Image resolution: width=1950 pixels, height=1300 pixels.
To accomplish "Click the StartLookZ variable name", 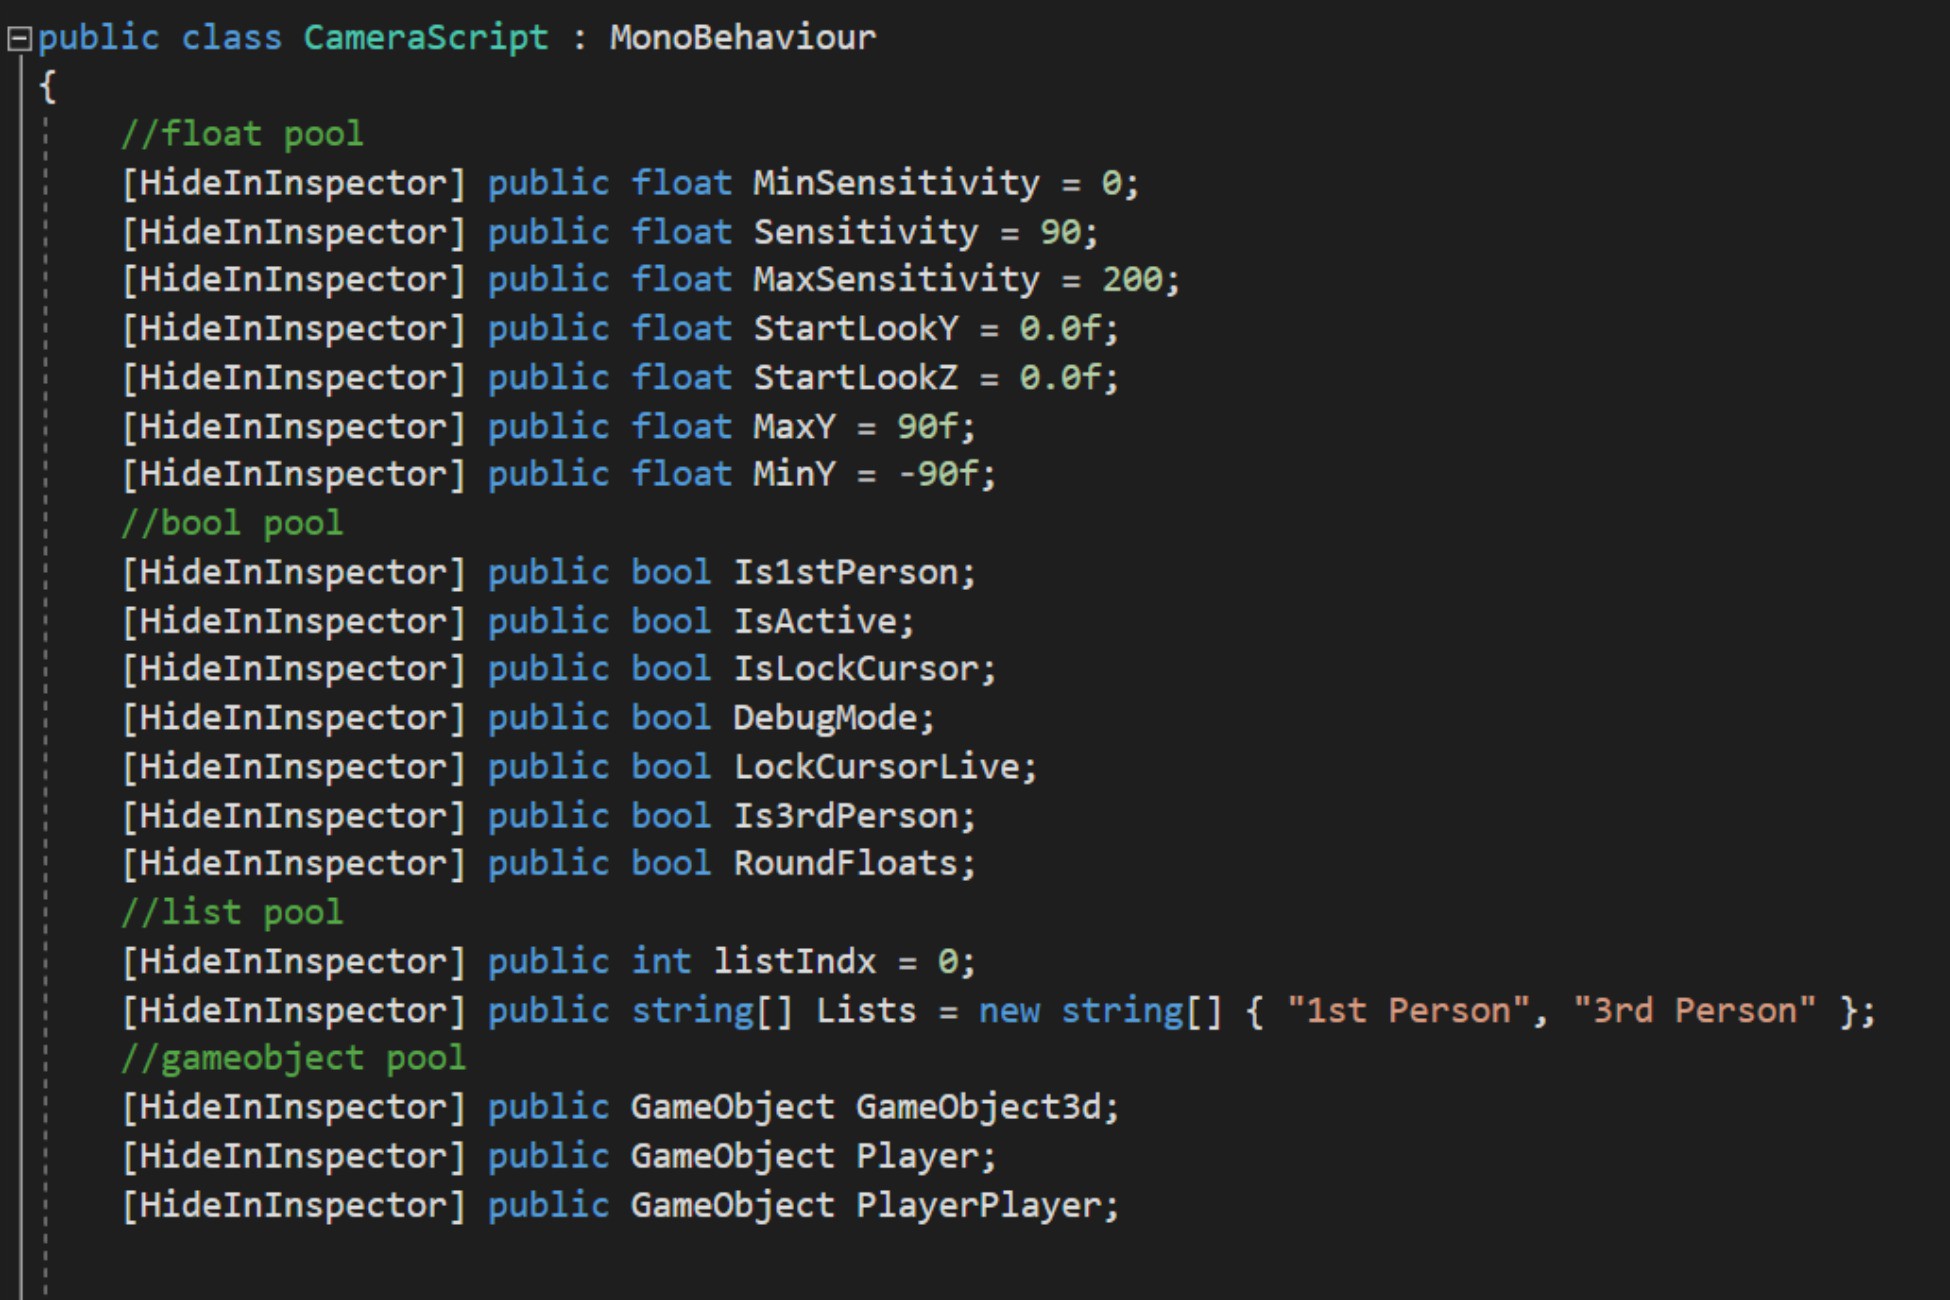I will [855, 378].
